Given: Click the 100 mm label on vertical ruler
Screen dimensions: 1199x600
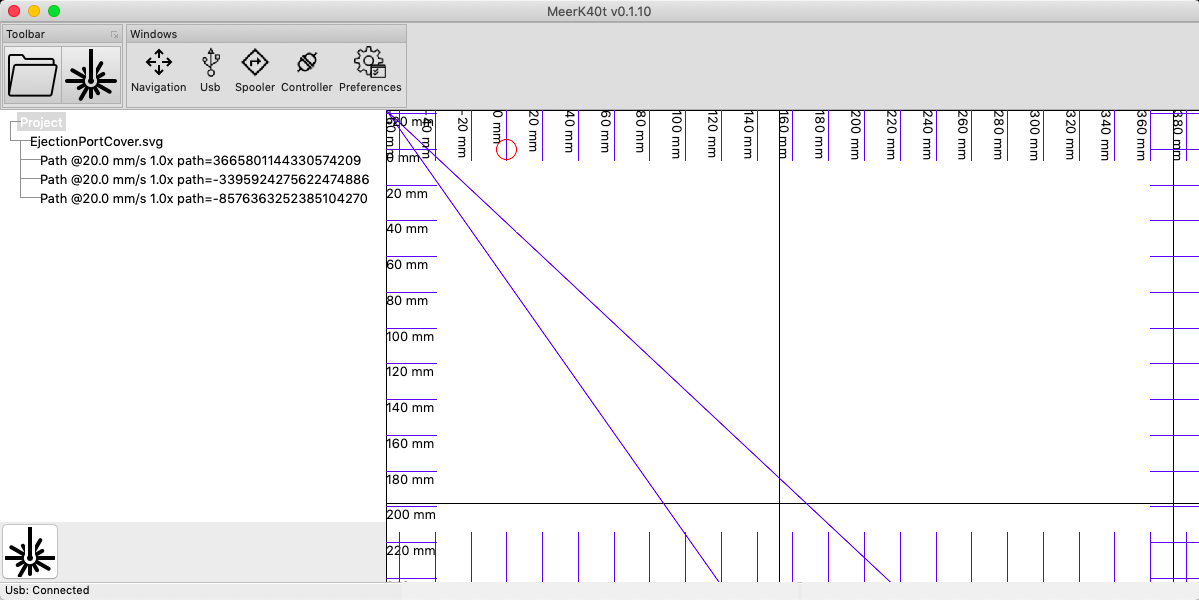Looking at the screenshot, I should tap(411, 336).
